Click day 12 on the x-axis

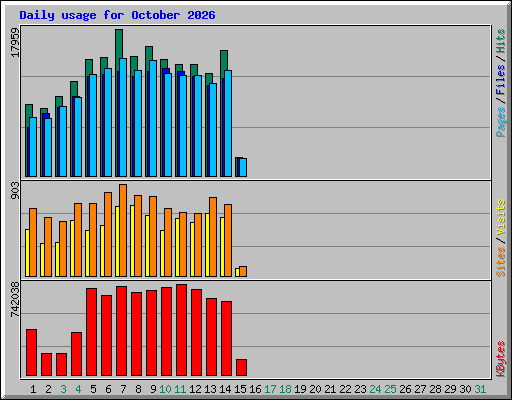(x=195, y=389)
